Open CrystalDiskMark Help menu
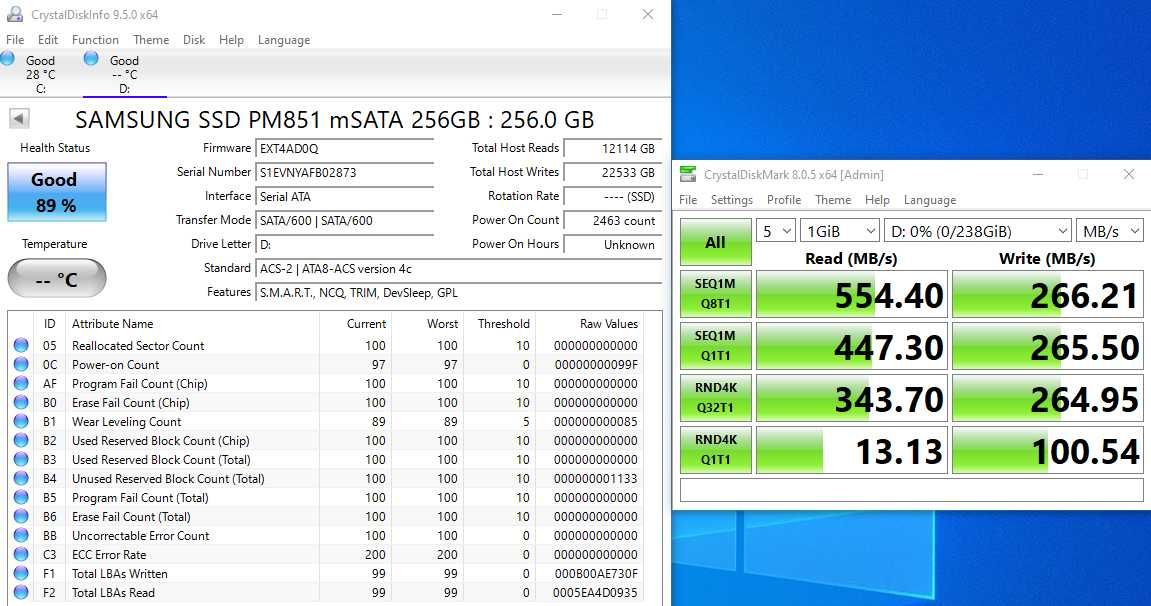Screen dimensions: 1151x606 point(876,200)
